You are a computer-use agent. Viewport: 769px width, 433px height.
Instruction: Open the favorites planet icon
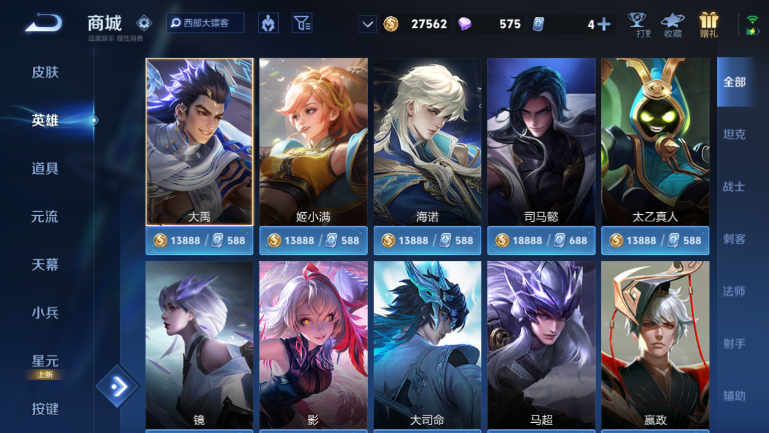point(672,25)
